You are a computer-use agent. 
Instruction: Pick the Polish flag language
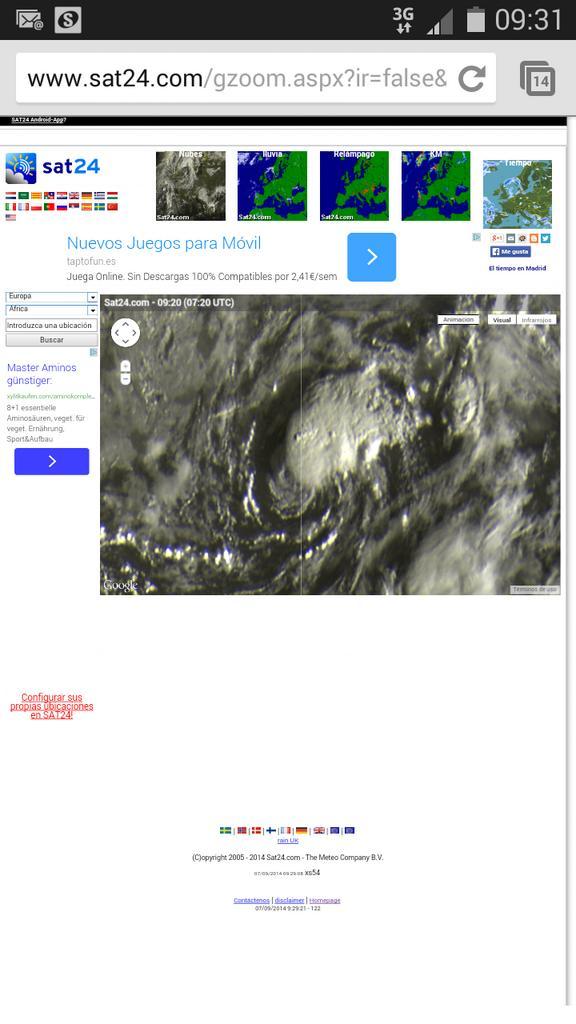(x=37, y=207)
